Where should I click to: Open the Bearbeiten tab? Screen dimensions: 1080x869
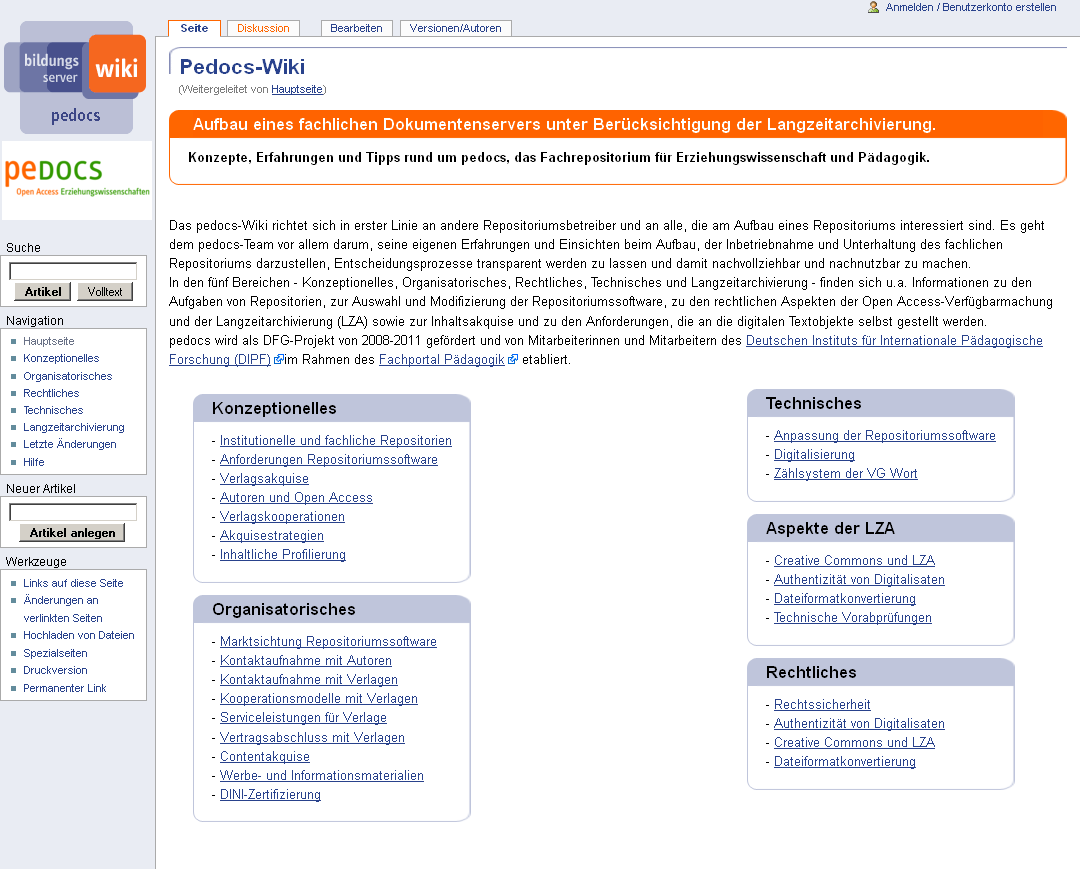[x=356, y=28]
